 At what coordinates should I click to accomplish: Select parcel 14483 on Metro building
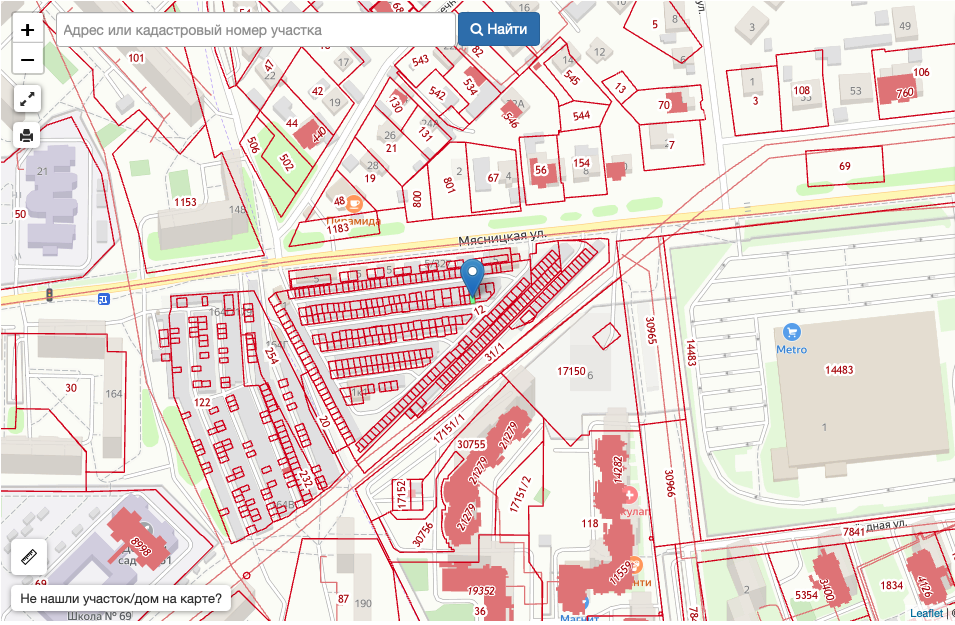[x=838, y=370]
